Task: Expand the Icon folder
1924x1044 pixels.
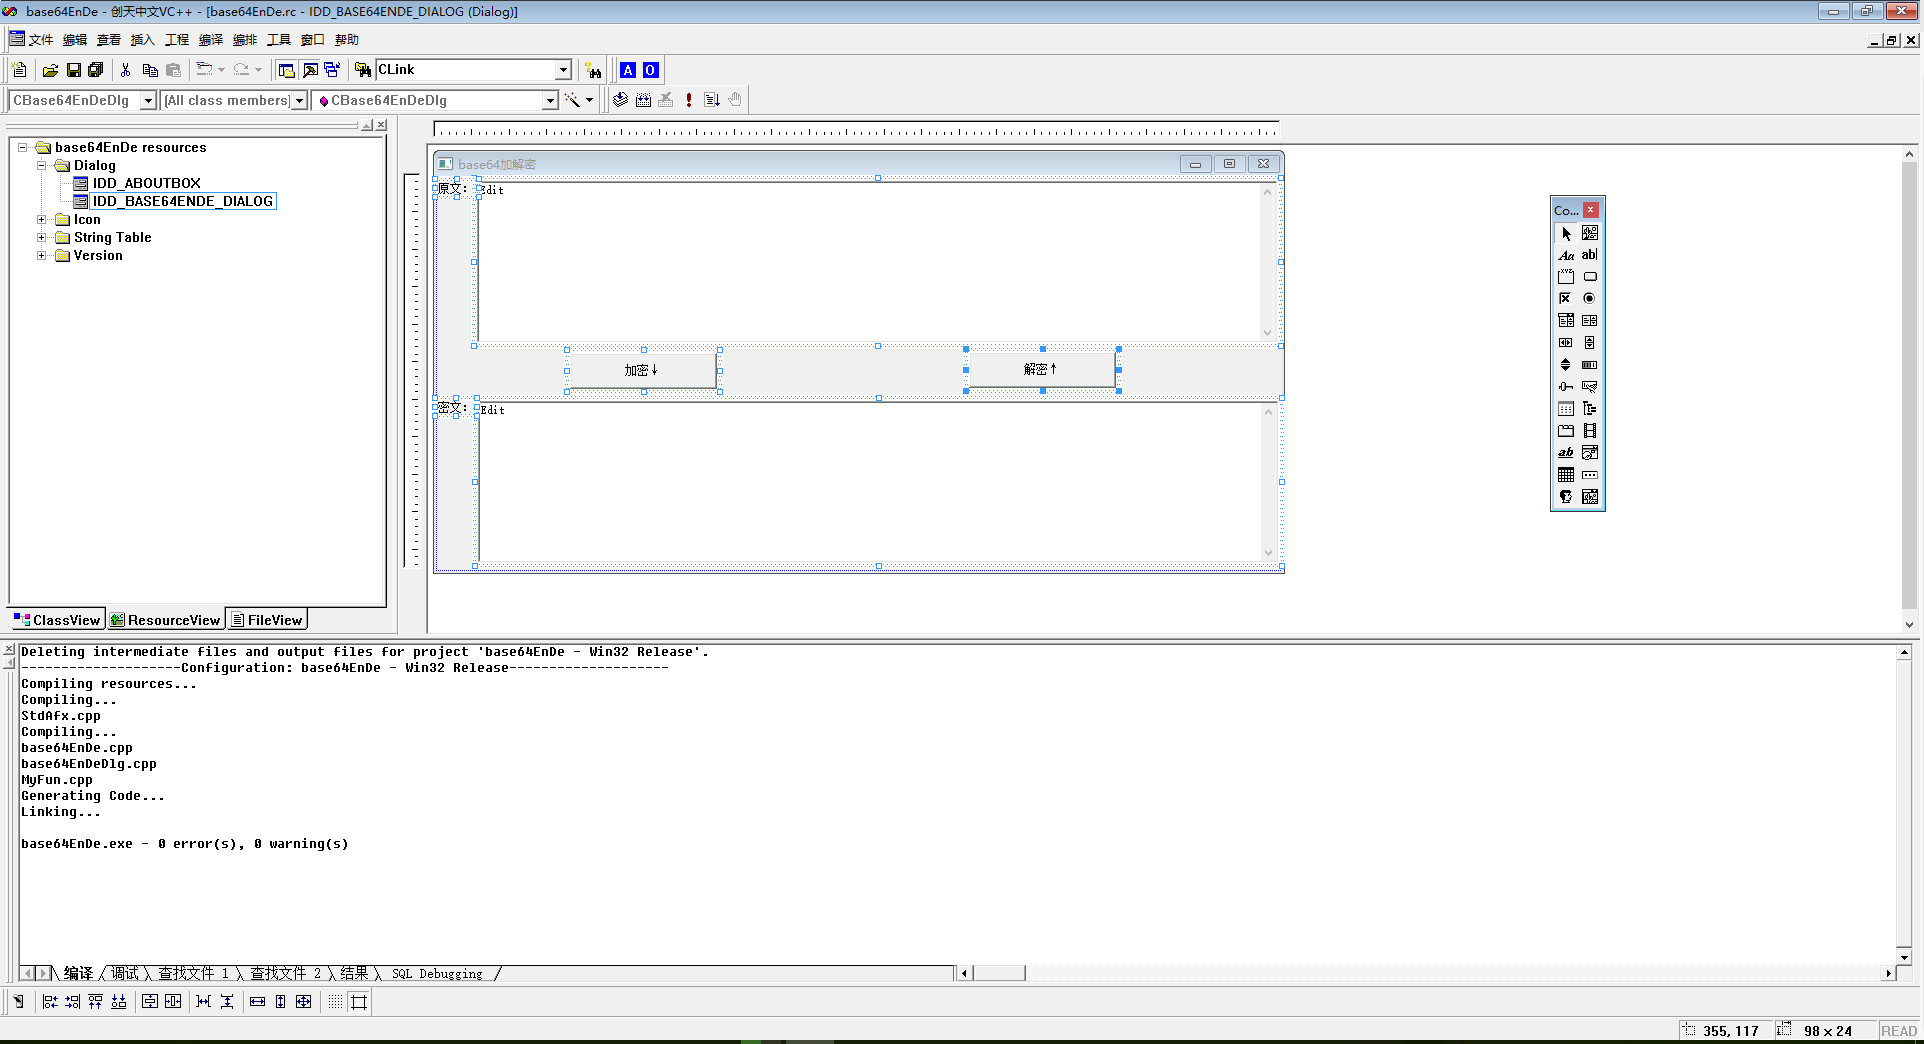Action: coord(42,219)
